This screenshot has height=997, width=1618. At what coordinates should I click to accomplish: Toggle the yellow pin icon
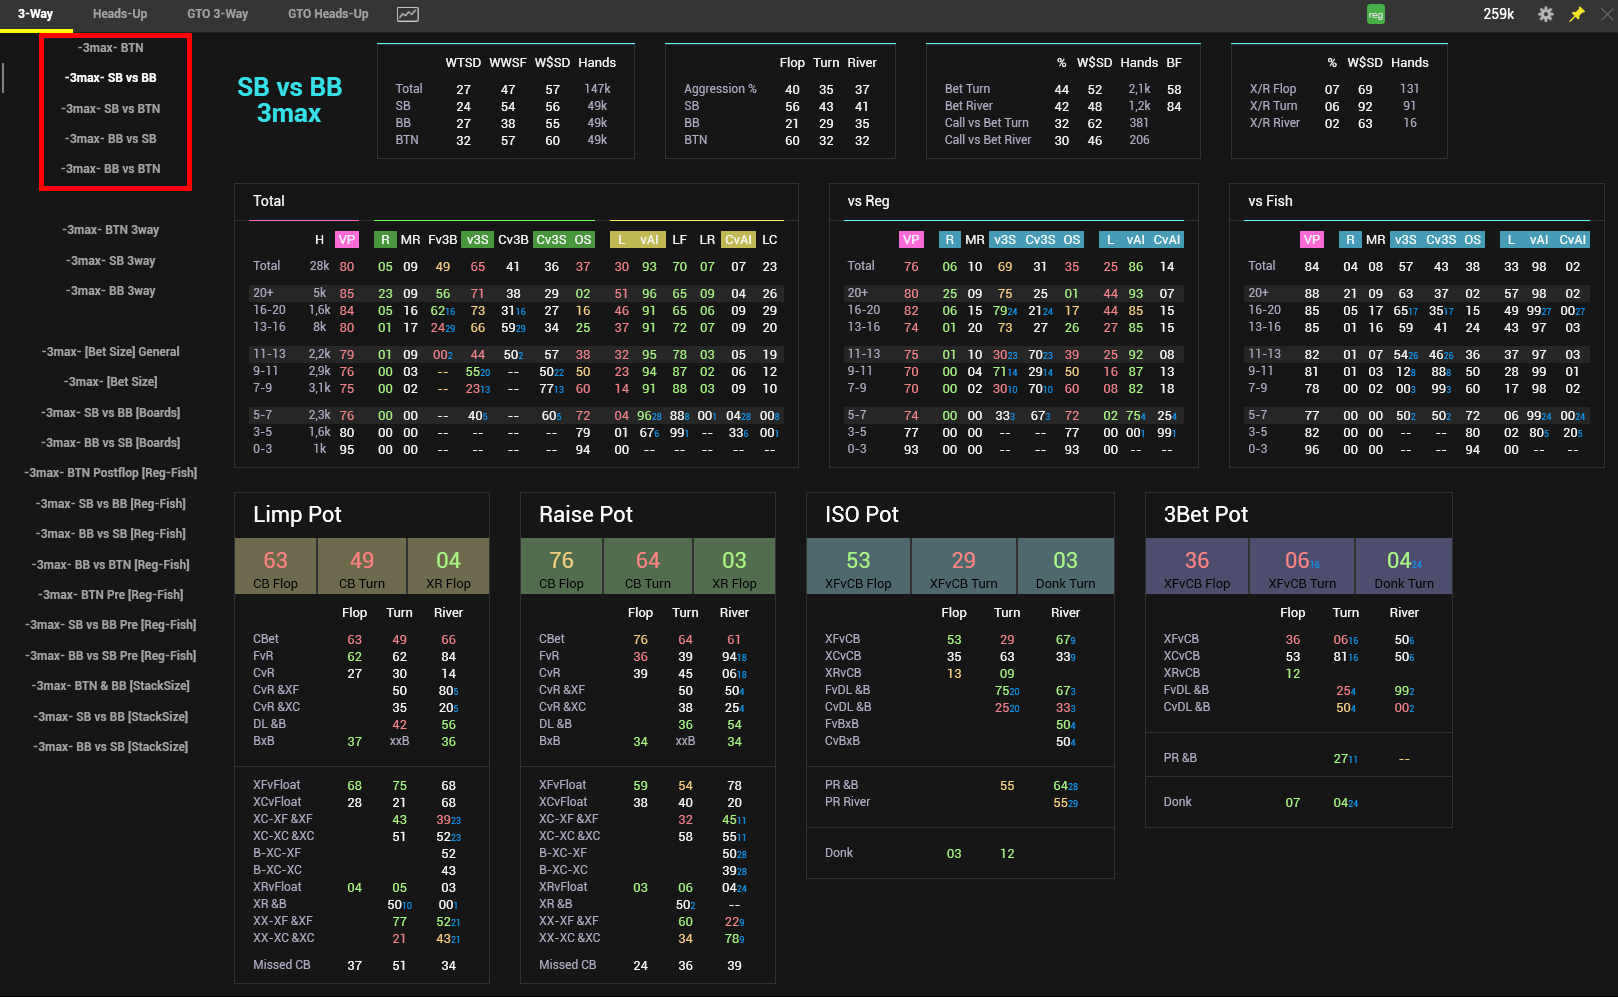click(1577, 14)
